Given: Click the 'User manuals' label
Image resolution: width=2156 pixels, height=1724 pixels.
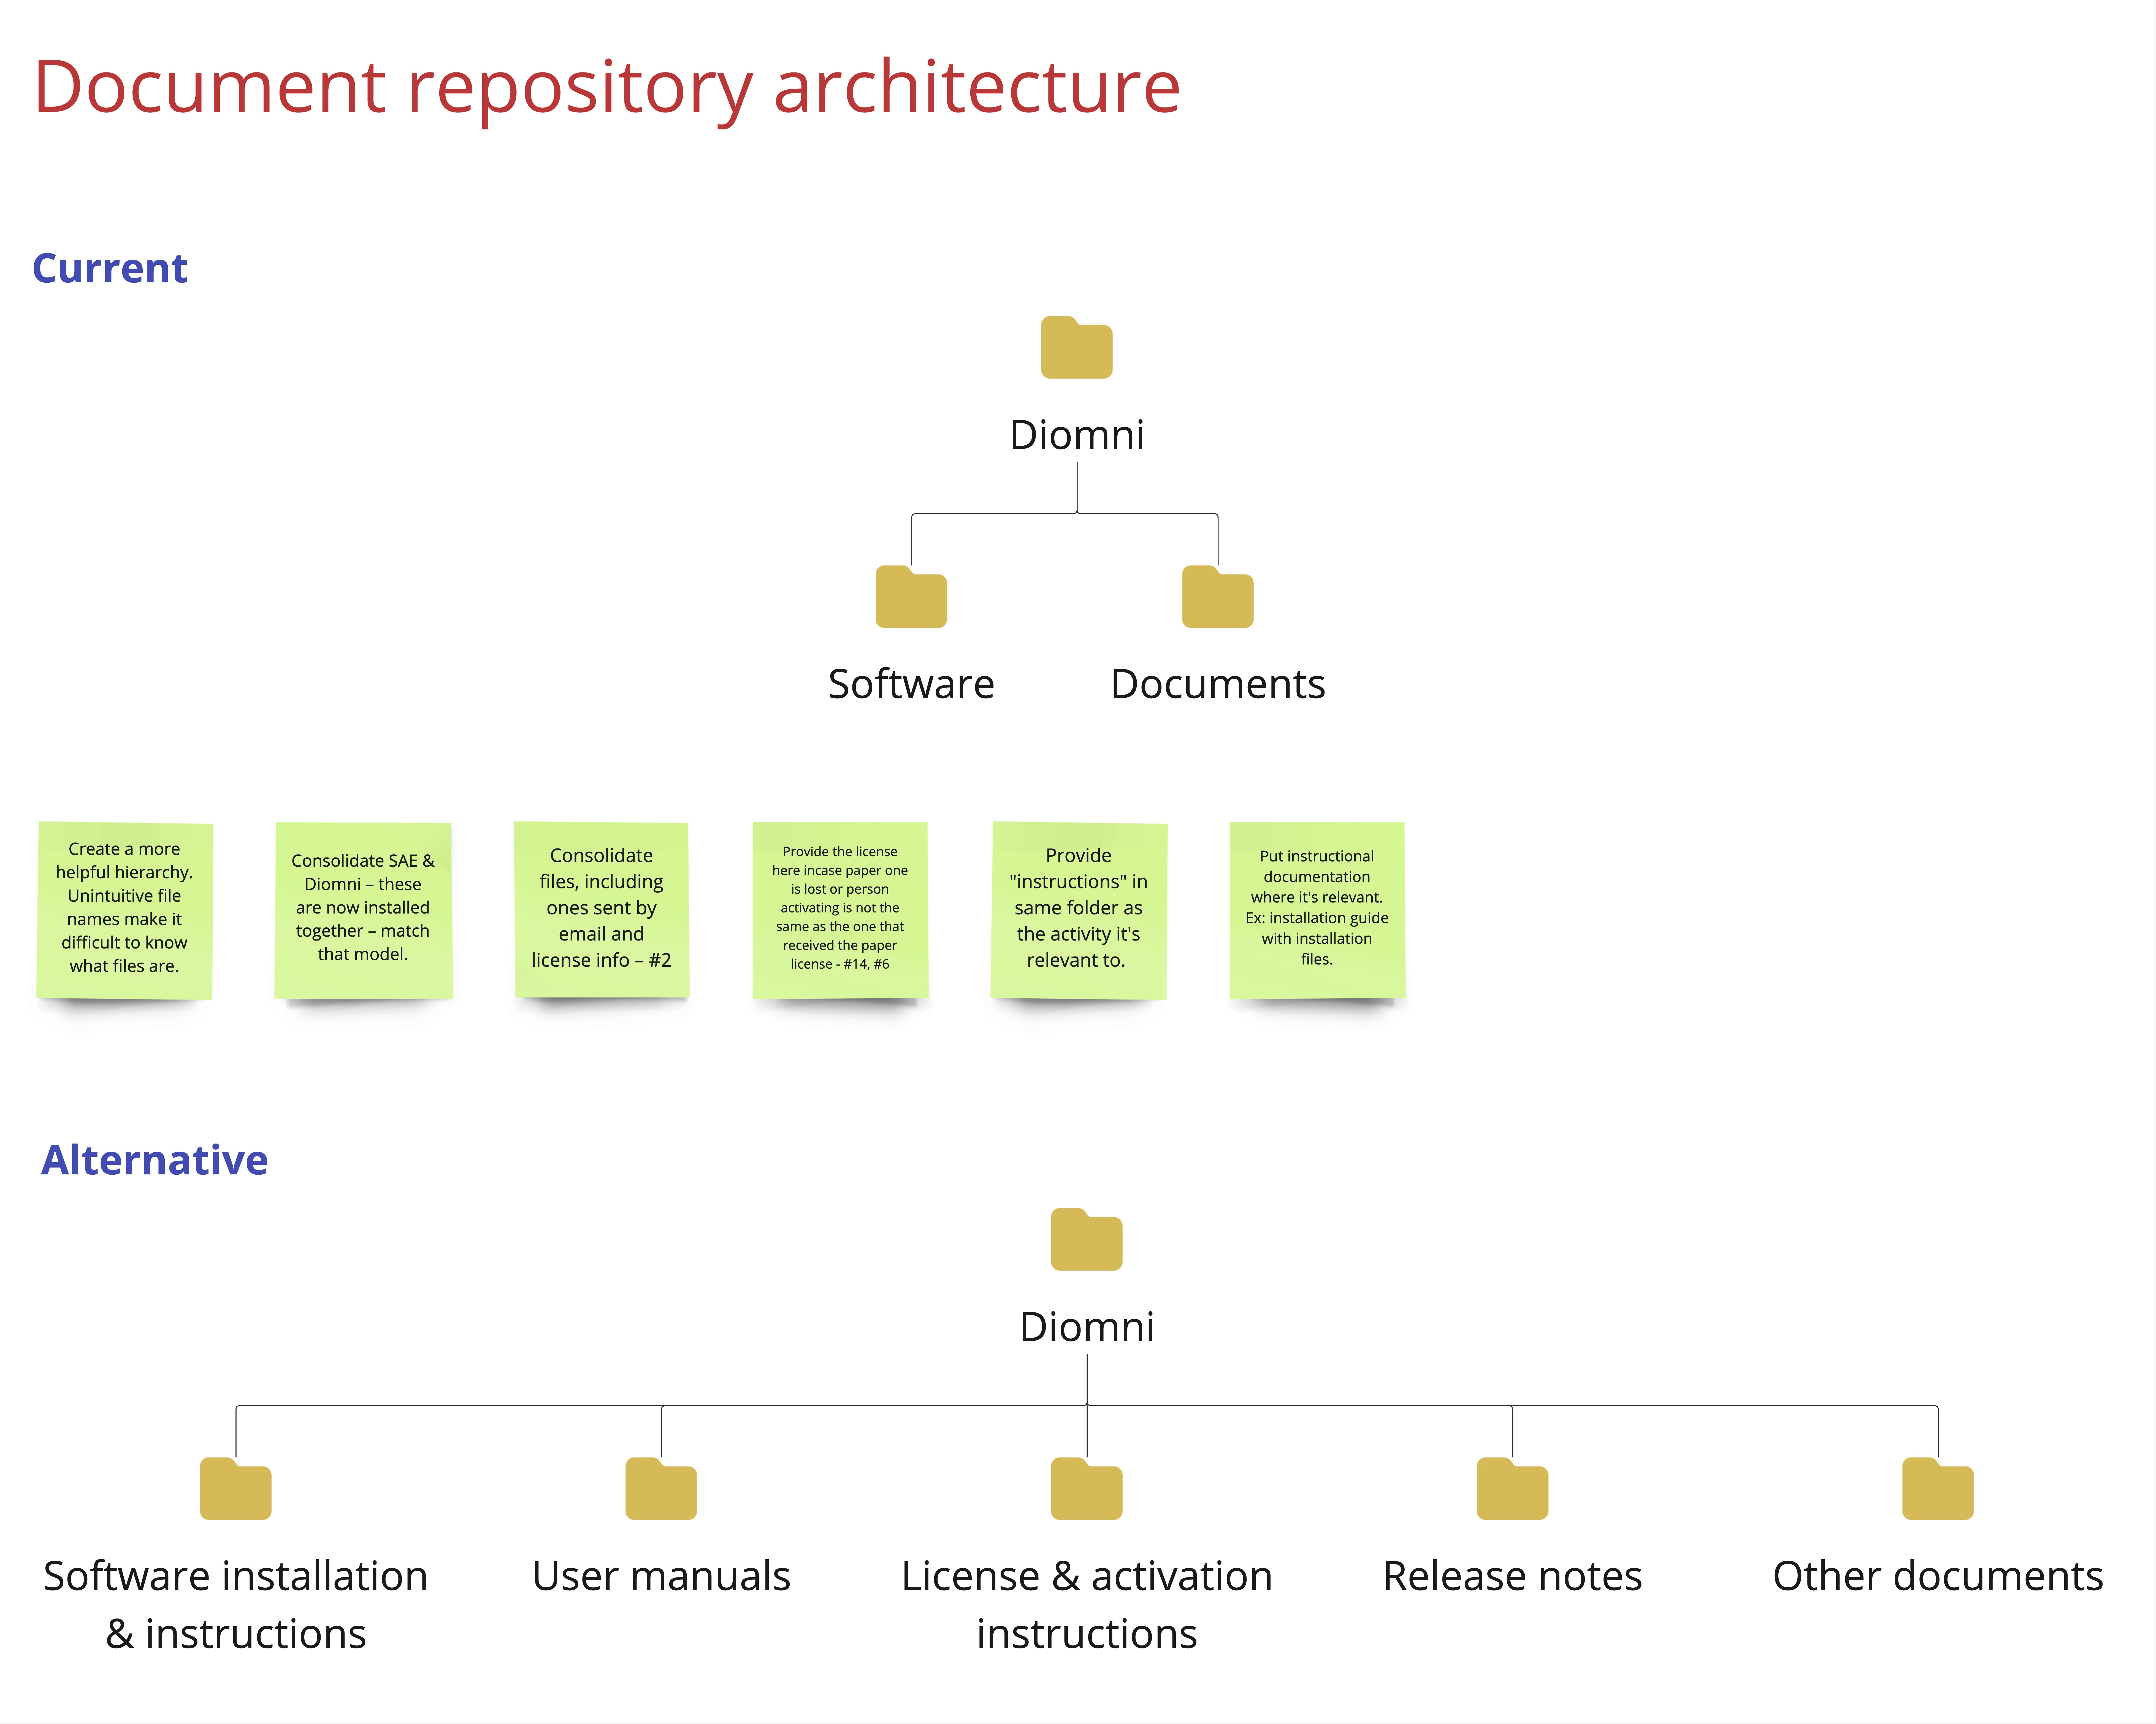Looking at the screenshot, I should [661, 1576].
